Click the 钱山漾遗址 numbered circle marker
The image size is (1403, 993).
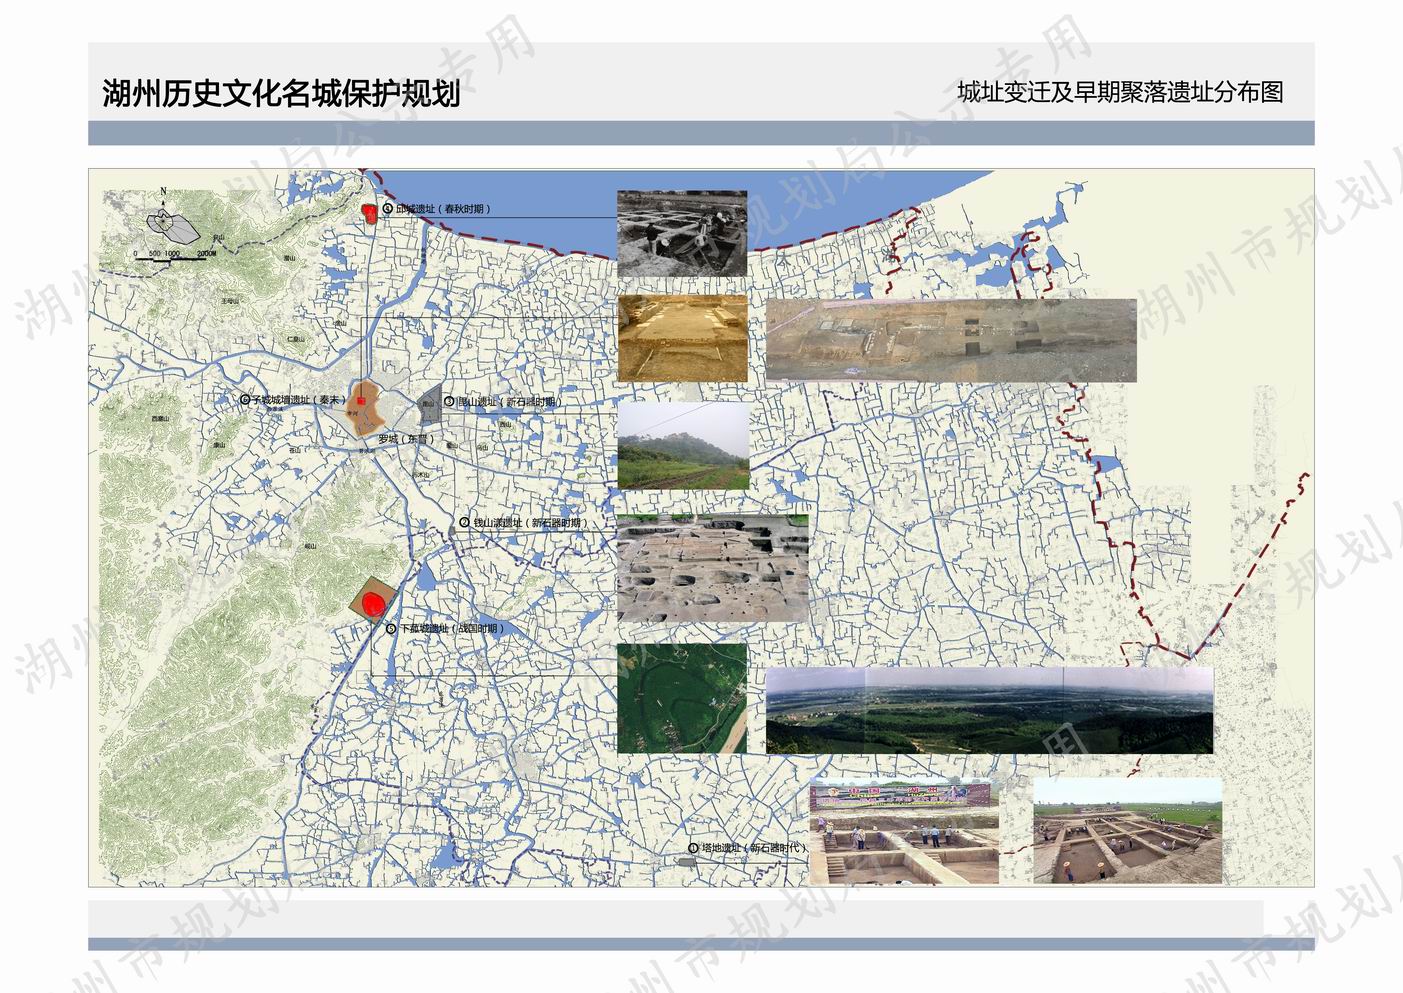tap(464, 523)
